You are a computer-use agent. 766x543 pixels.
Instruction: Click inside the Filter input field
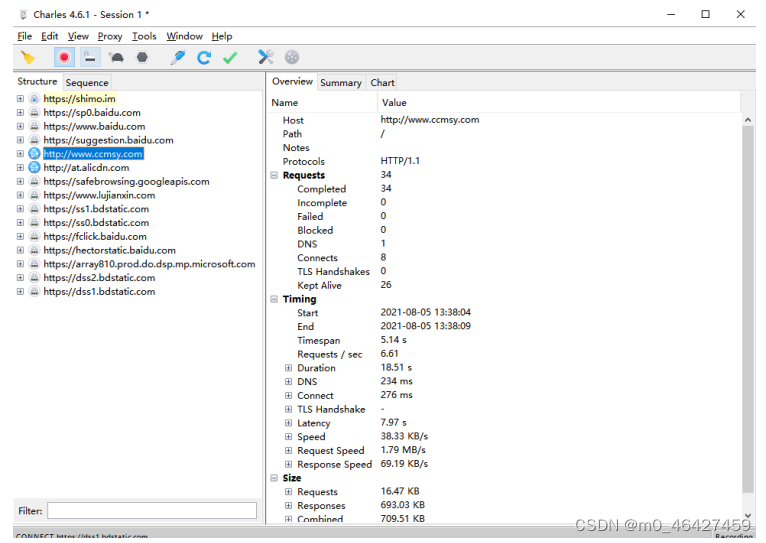152,511
